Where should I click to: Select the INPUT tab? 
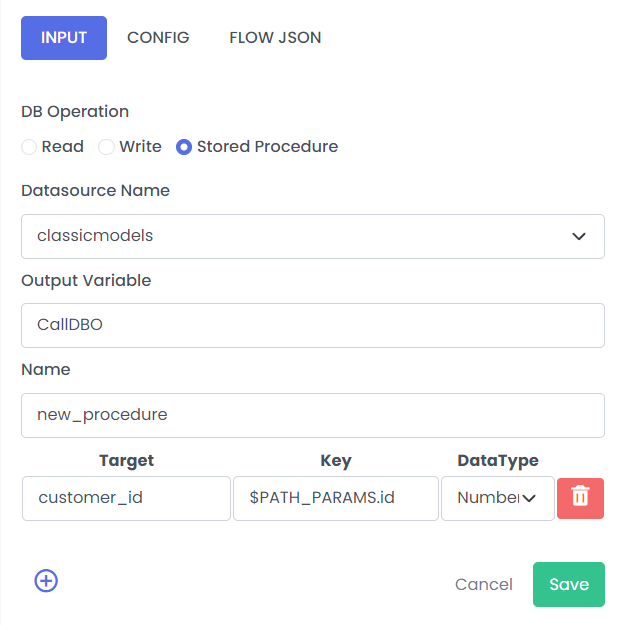(x=64, y=38)
